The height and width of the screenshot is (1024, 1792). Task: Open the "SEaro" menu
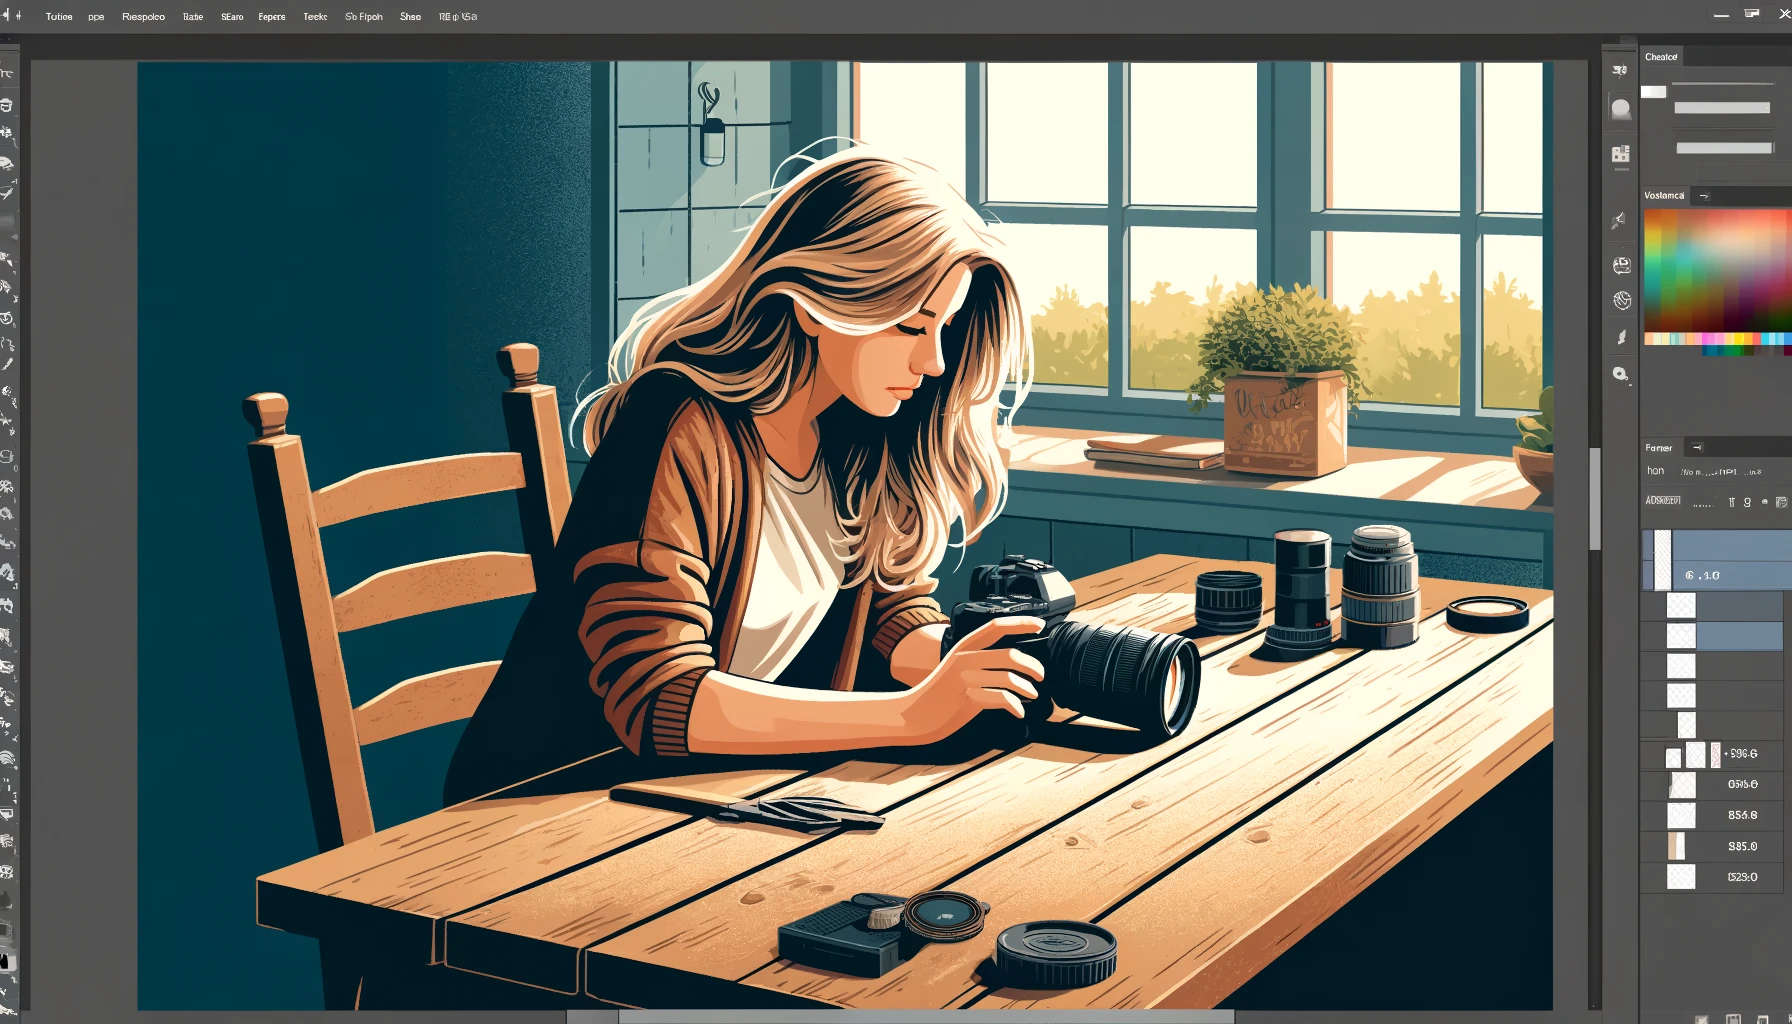(x=232, y=17)
